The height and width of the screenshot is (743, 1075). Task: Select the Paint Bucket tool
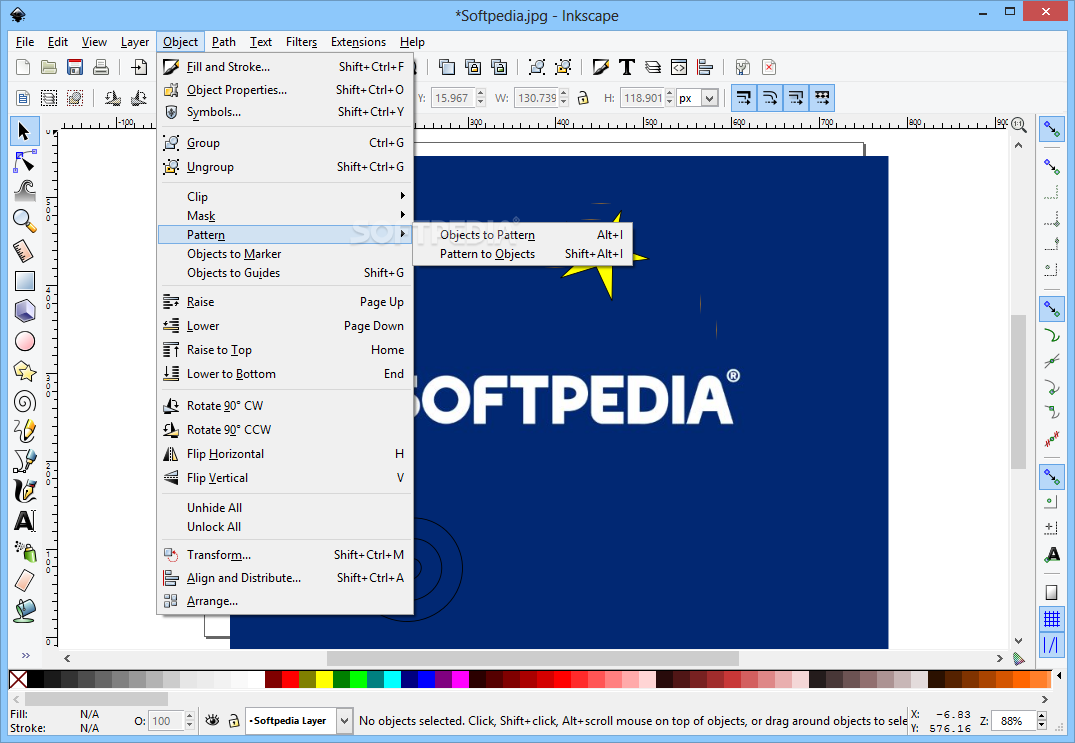[x=25, y=610]
